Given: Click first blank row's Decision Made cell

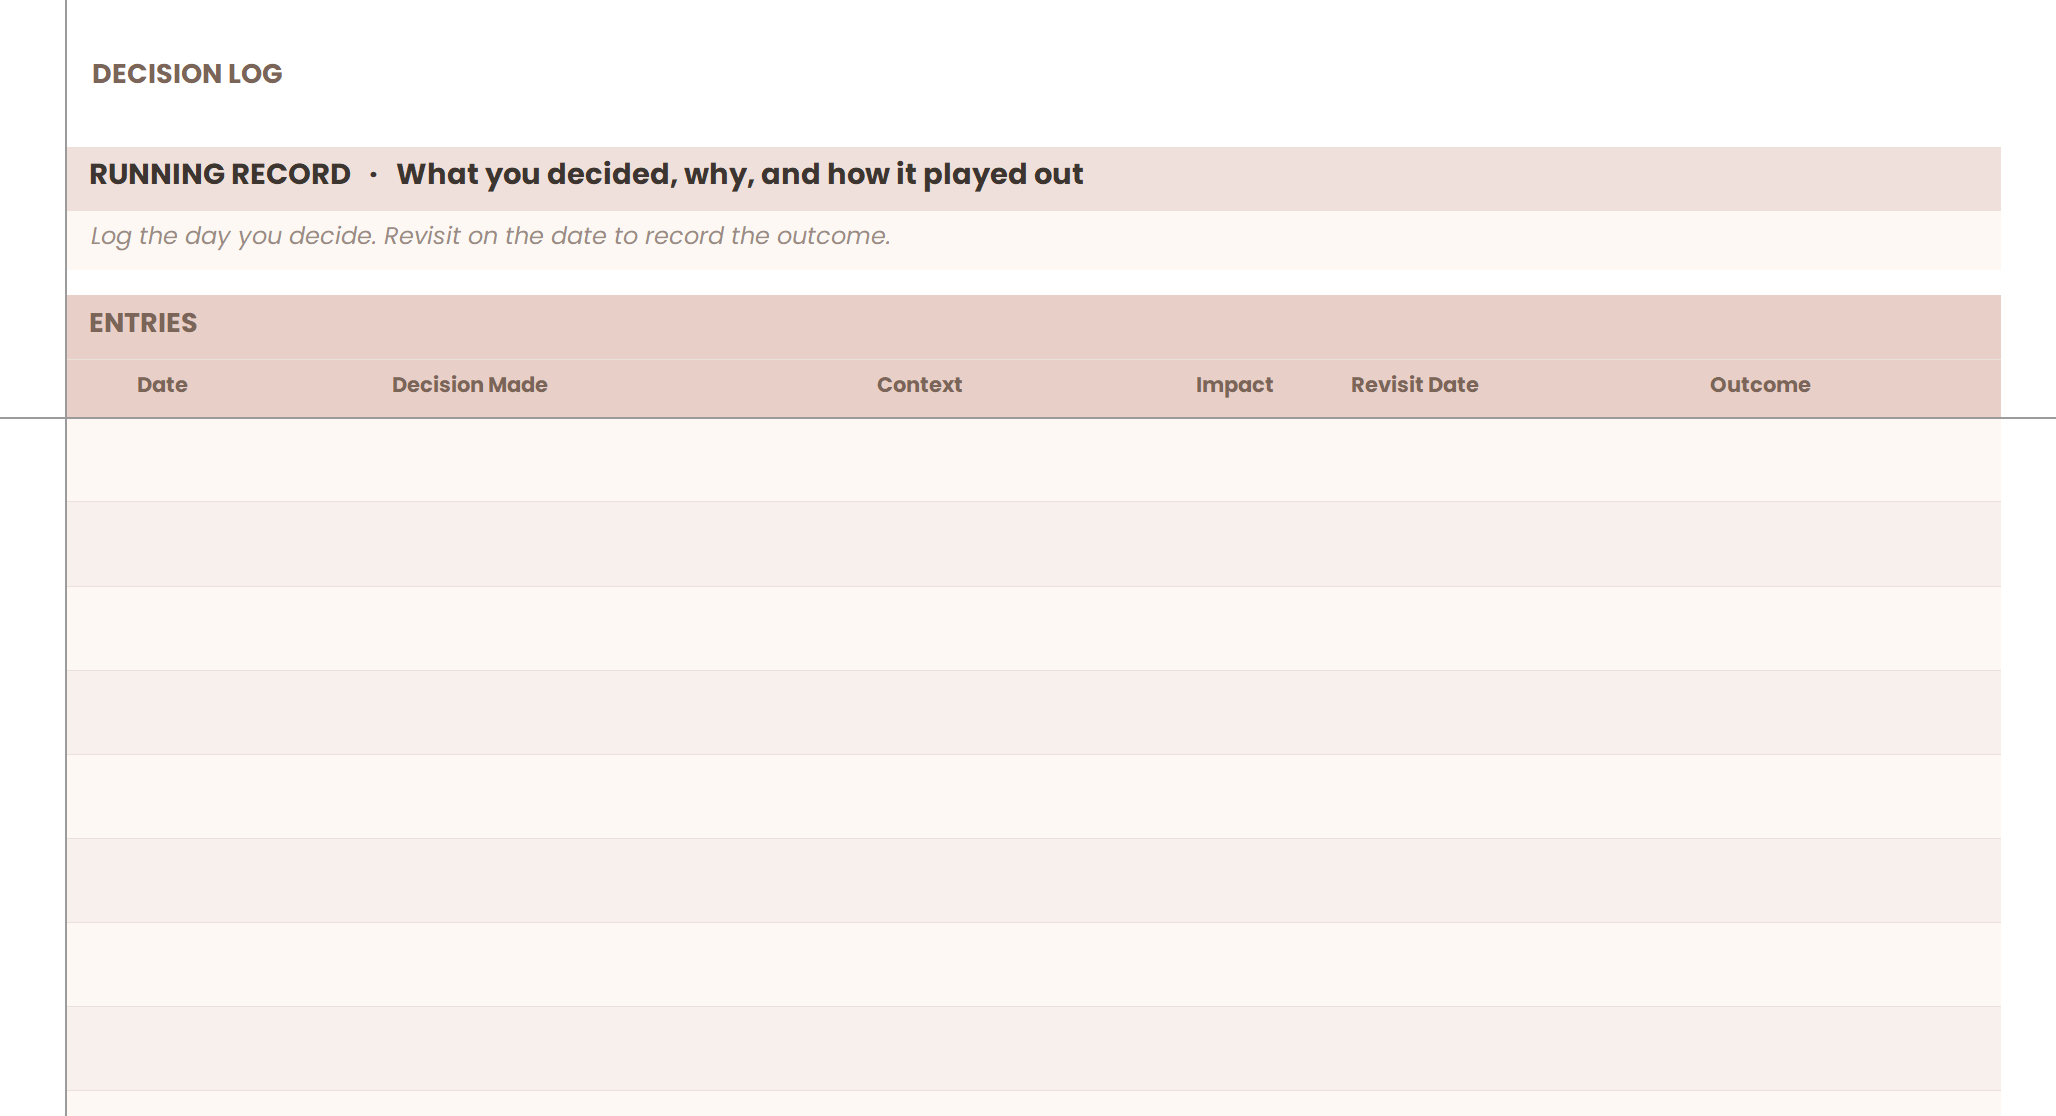Looking at the screenshot, I should pos(469,460).
